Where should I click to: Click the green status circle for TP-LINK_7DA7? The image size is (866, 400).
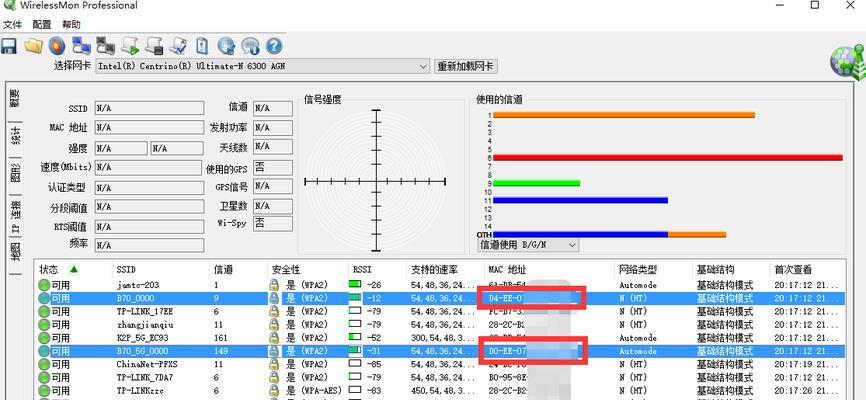click(44, 378)
